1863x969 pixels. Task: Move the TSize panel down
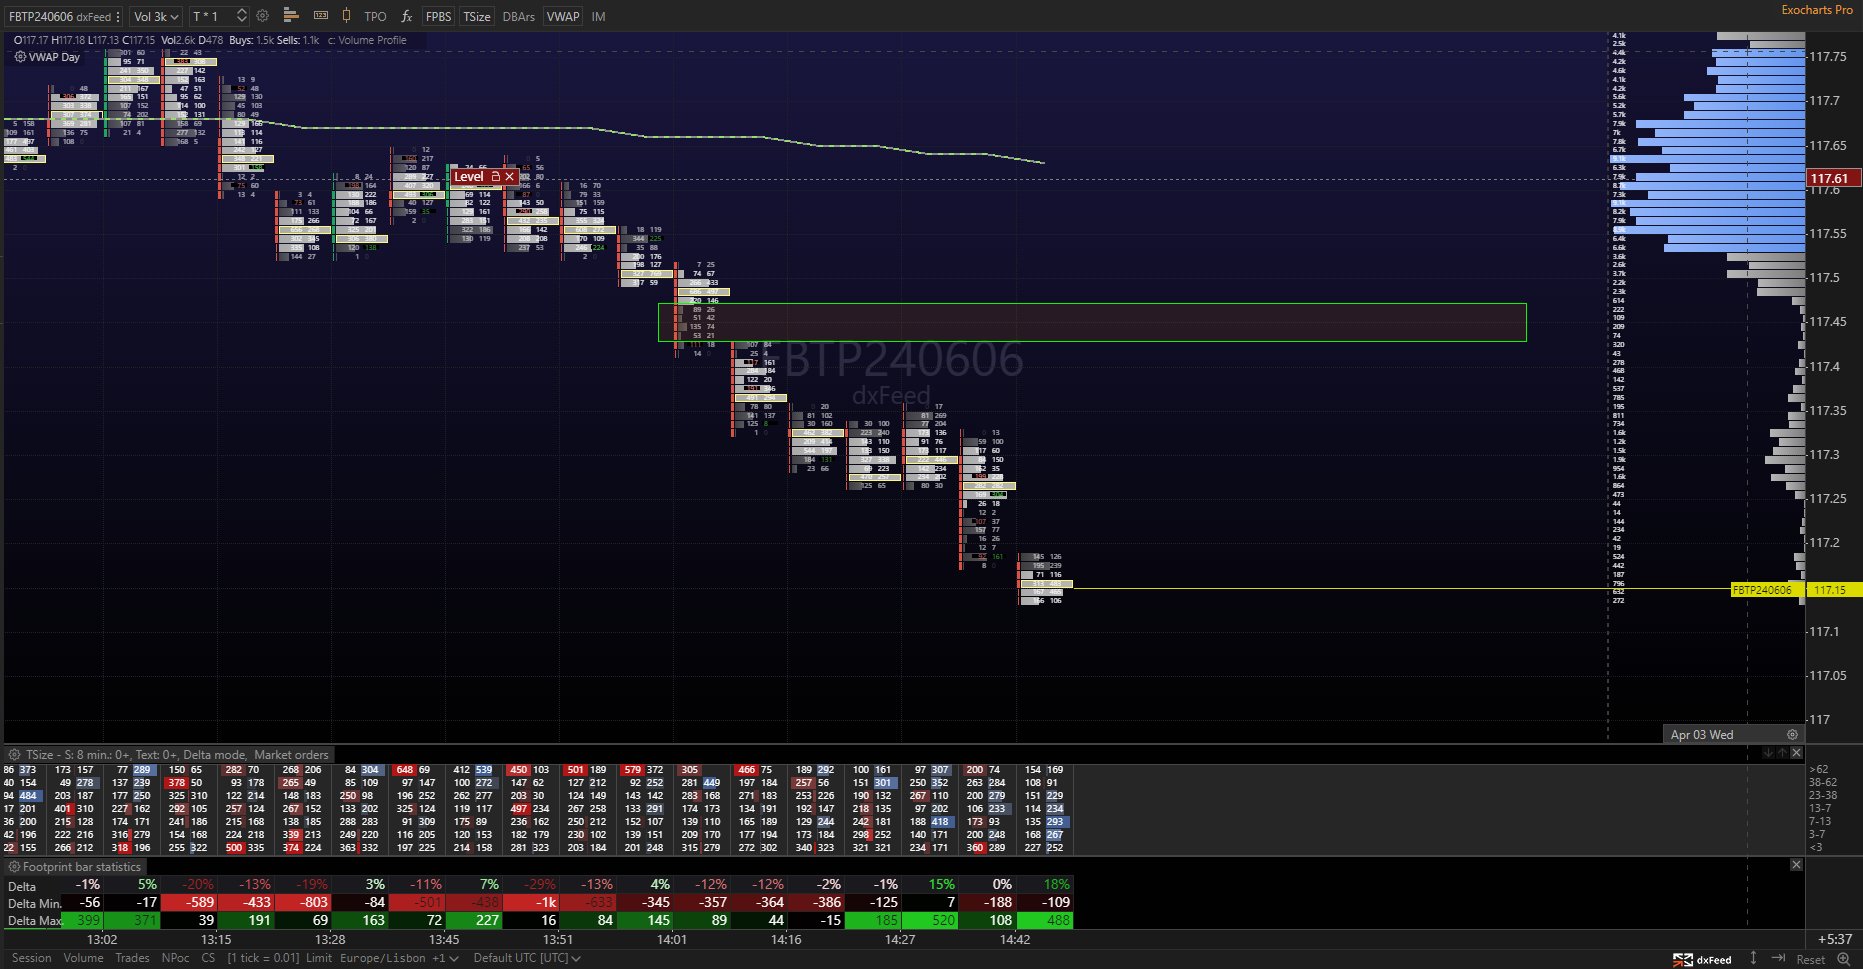(1767, 753)
